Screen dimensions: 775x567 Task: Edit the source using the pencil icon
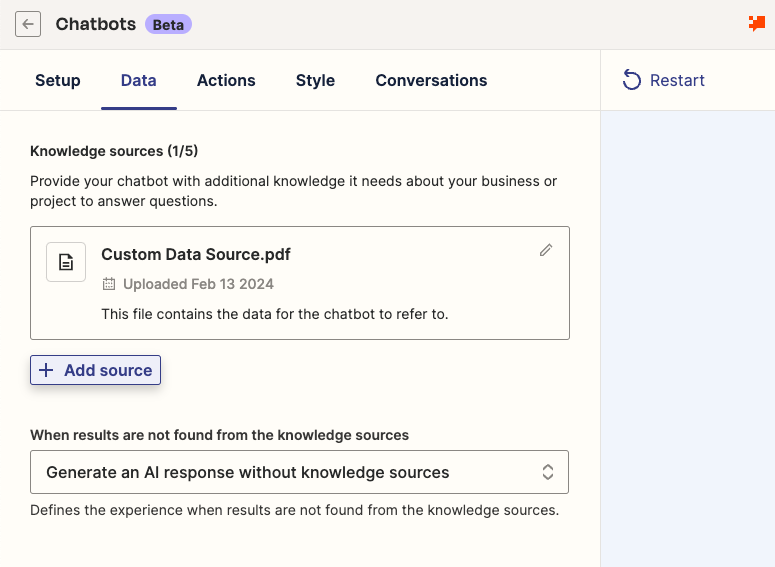point(545,250)
